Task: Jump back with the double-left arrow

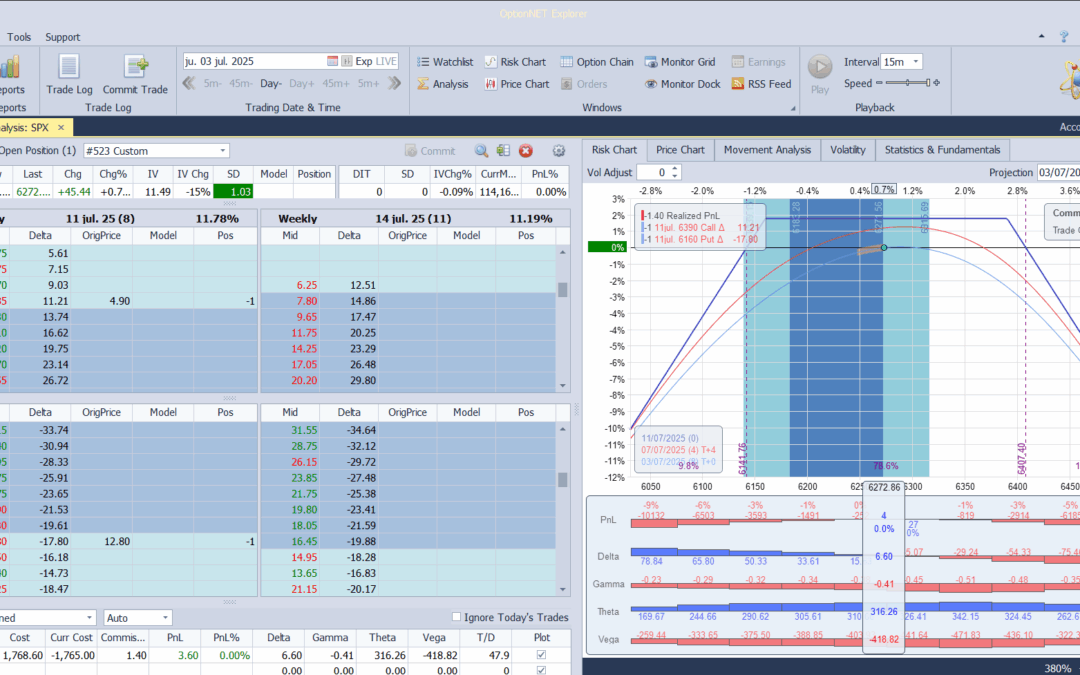Action: [189, 83]
